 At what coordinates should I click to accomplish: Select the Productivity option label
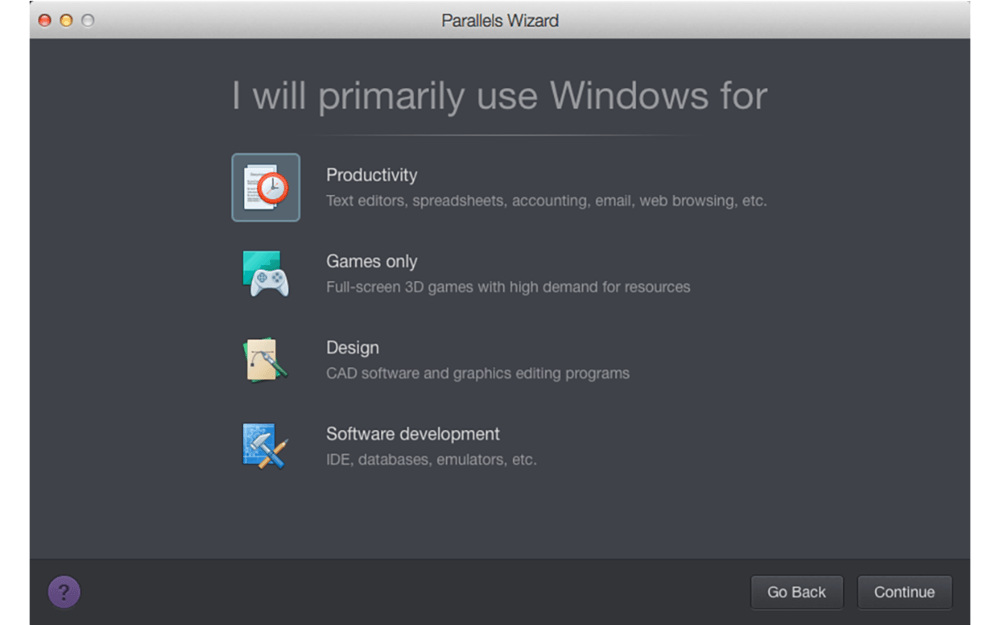372,175
